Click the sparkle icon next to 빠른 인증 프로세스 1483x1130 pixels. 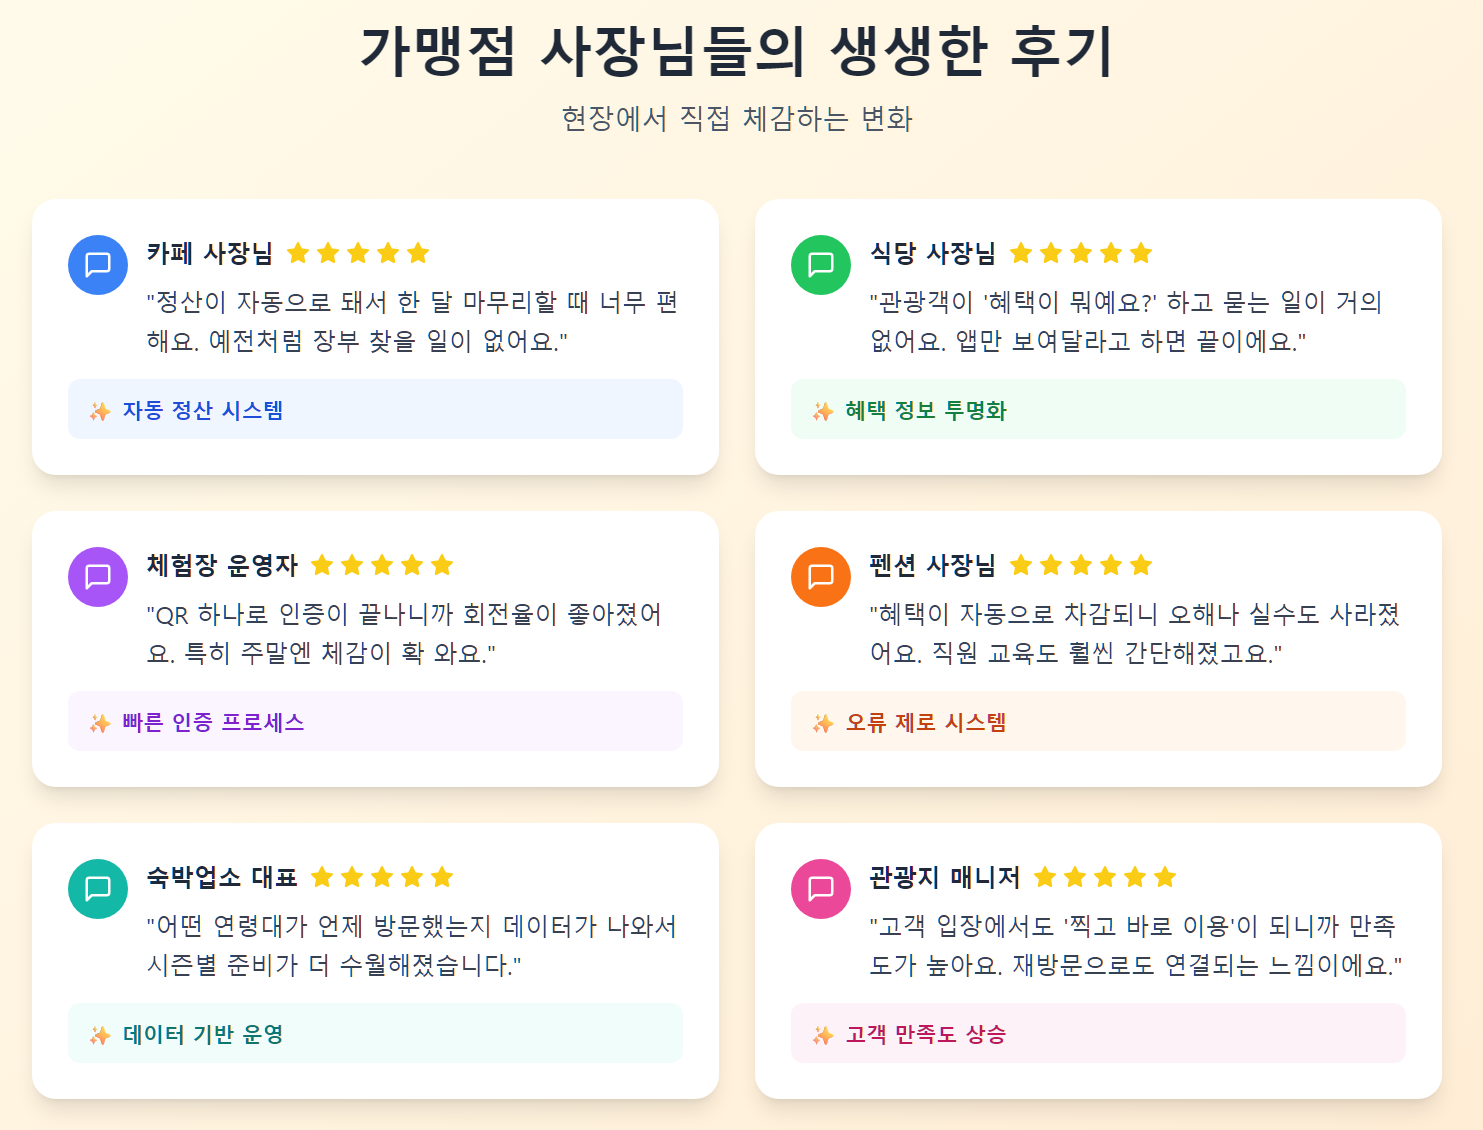click(100, 723)
